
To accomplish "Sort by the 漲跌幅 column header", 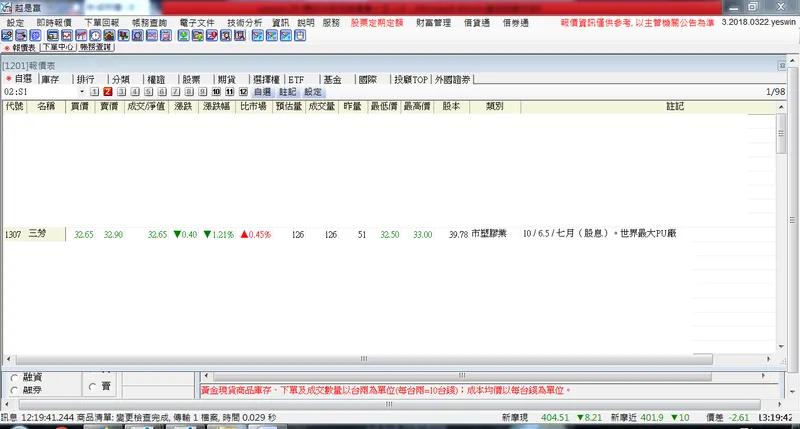I will [x=216, y=107].
